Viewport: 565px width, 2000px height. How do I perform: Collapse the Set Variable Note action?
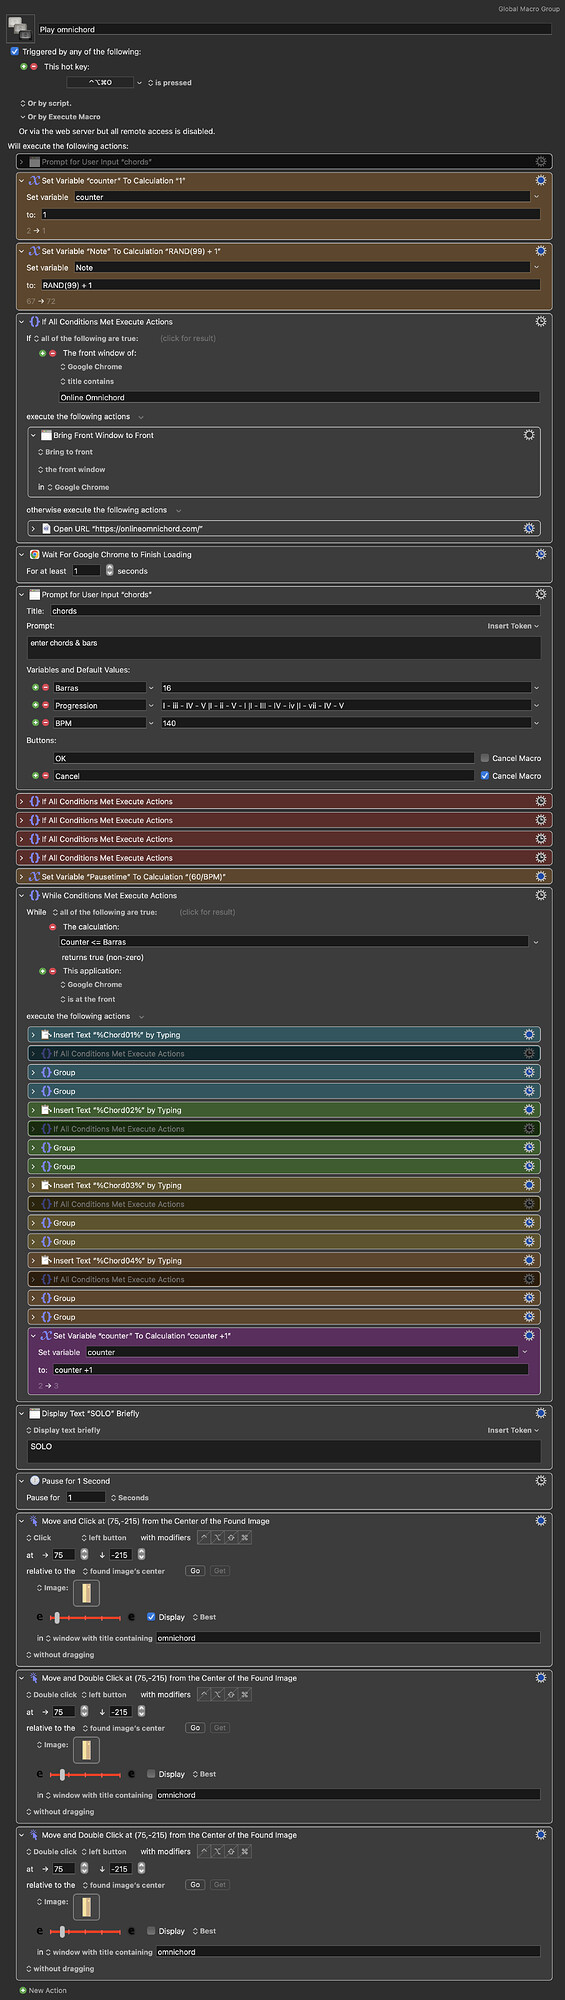22,251
